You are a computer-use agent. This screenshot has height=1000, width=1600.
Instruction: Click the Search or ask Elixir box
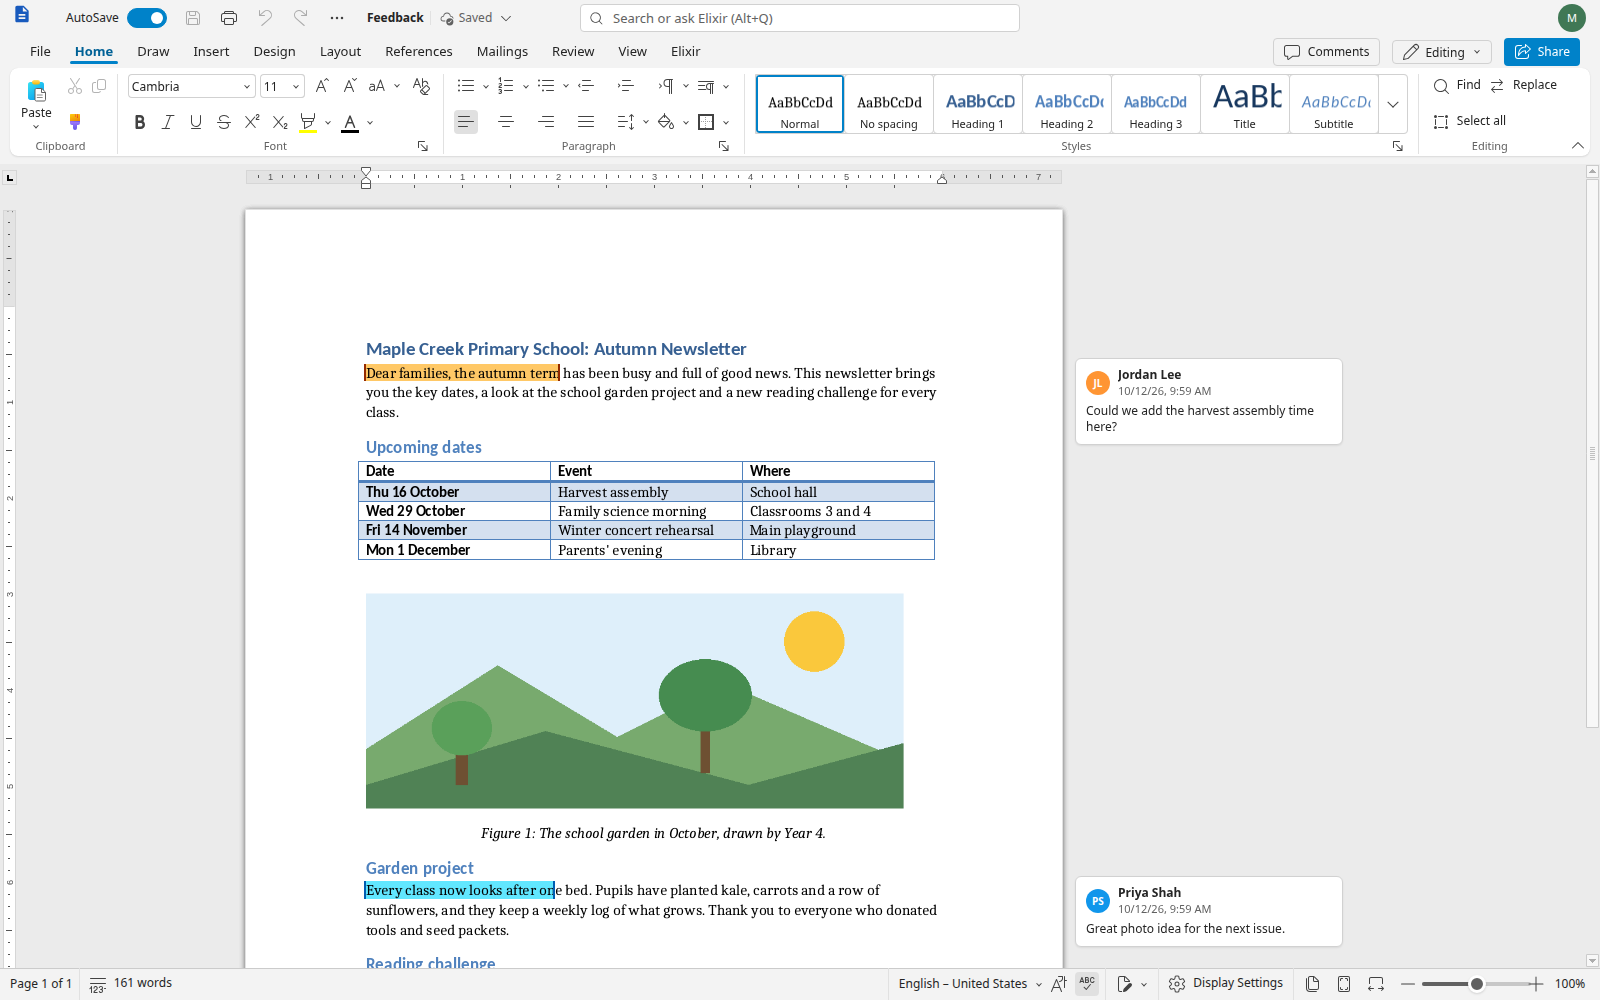[800, 18]
